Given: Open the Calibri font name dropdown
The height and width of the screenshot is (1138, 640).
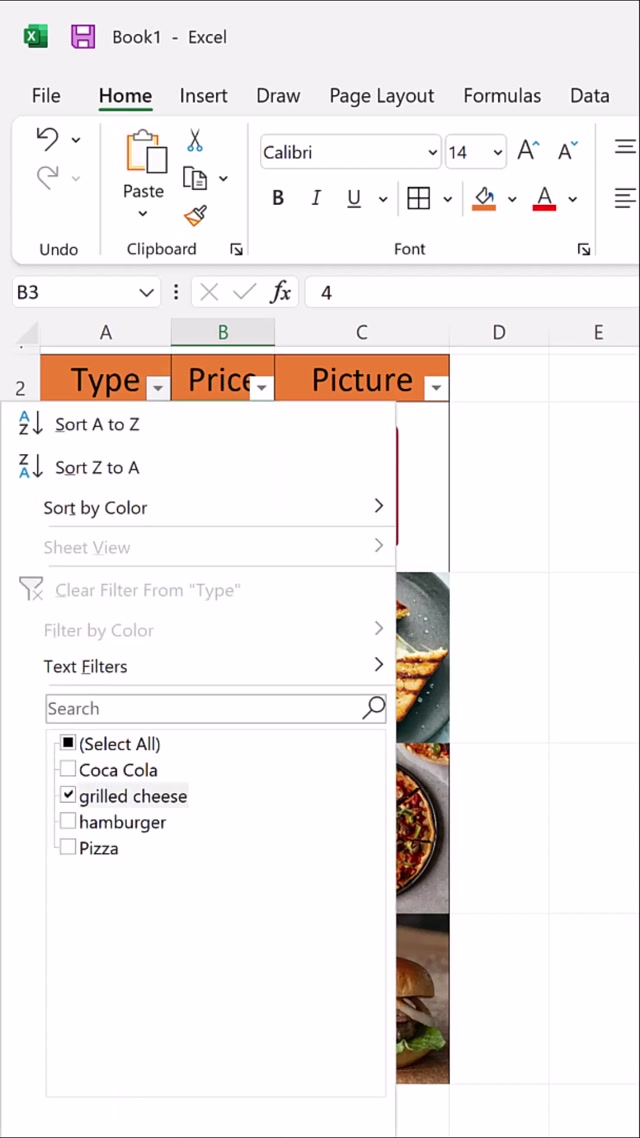Looking at the screenshot, I should [432, 153].
